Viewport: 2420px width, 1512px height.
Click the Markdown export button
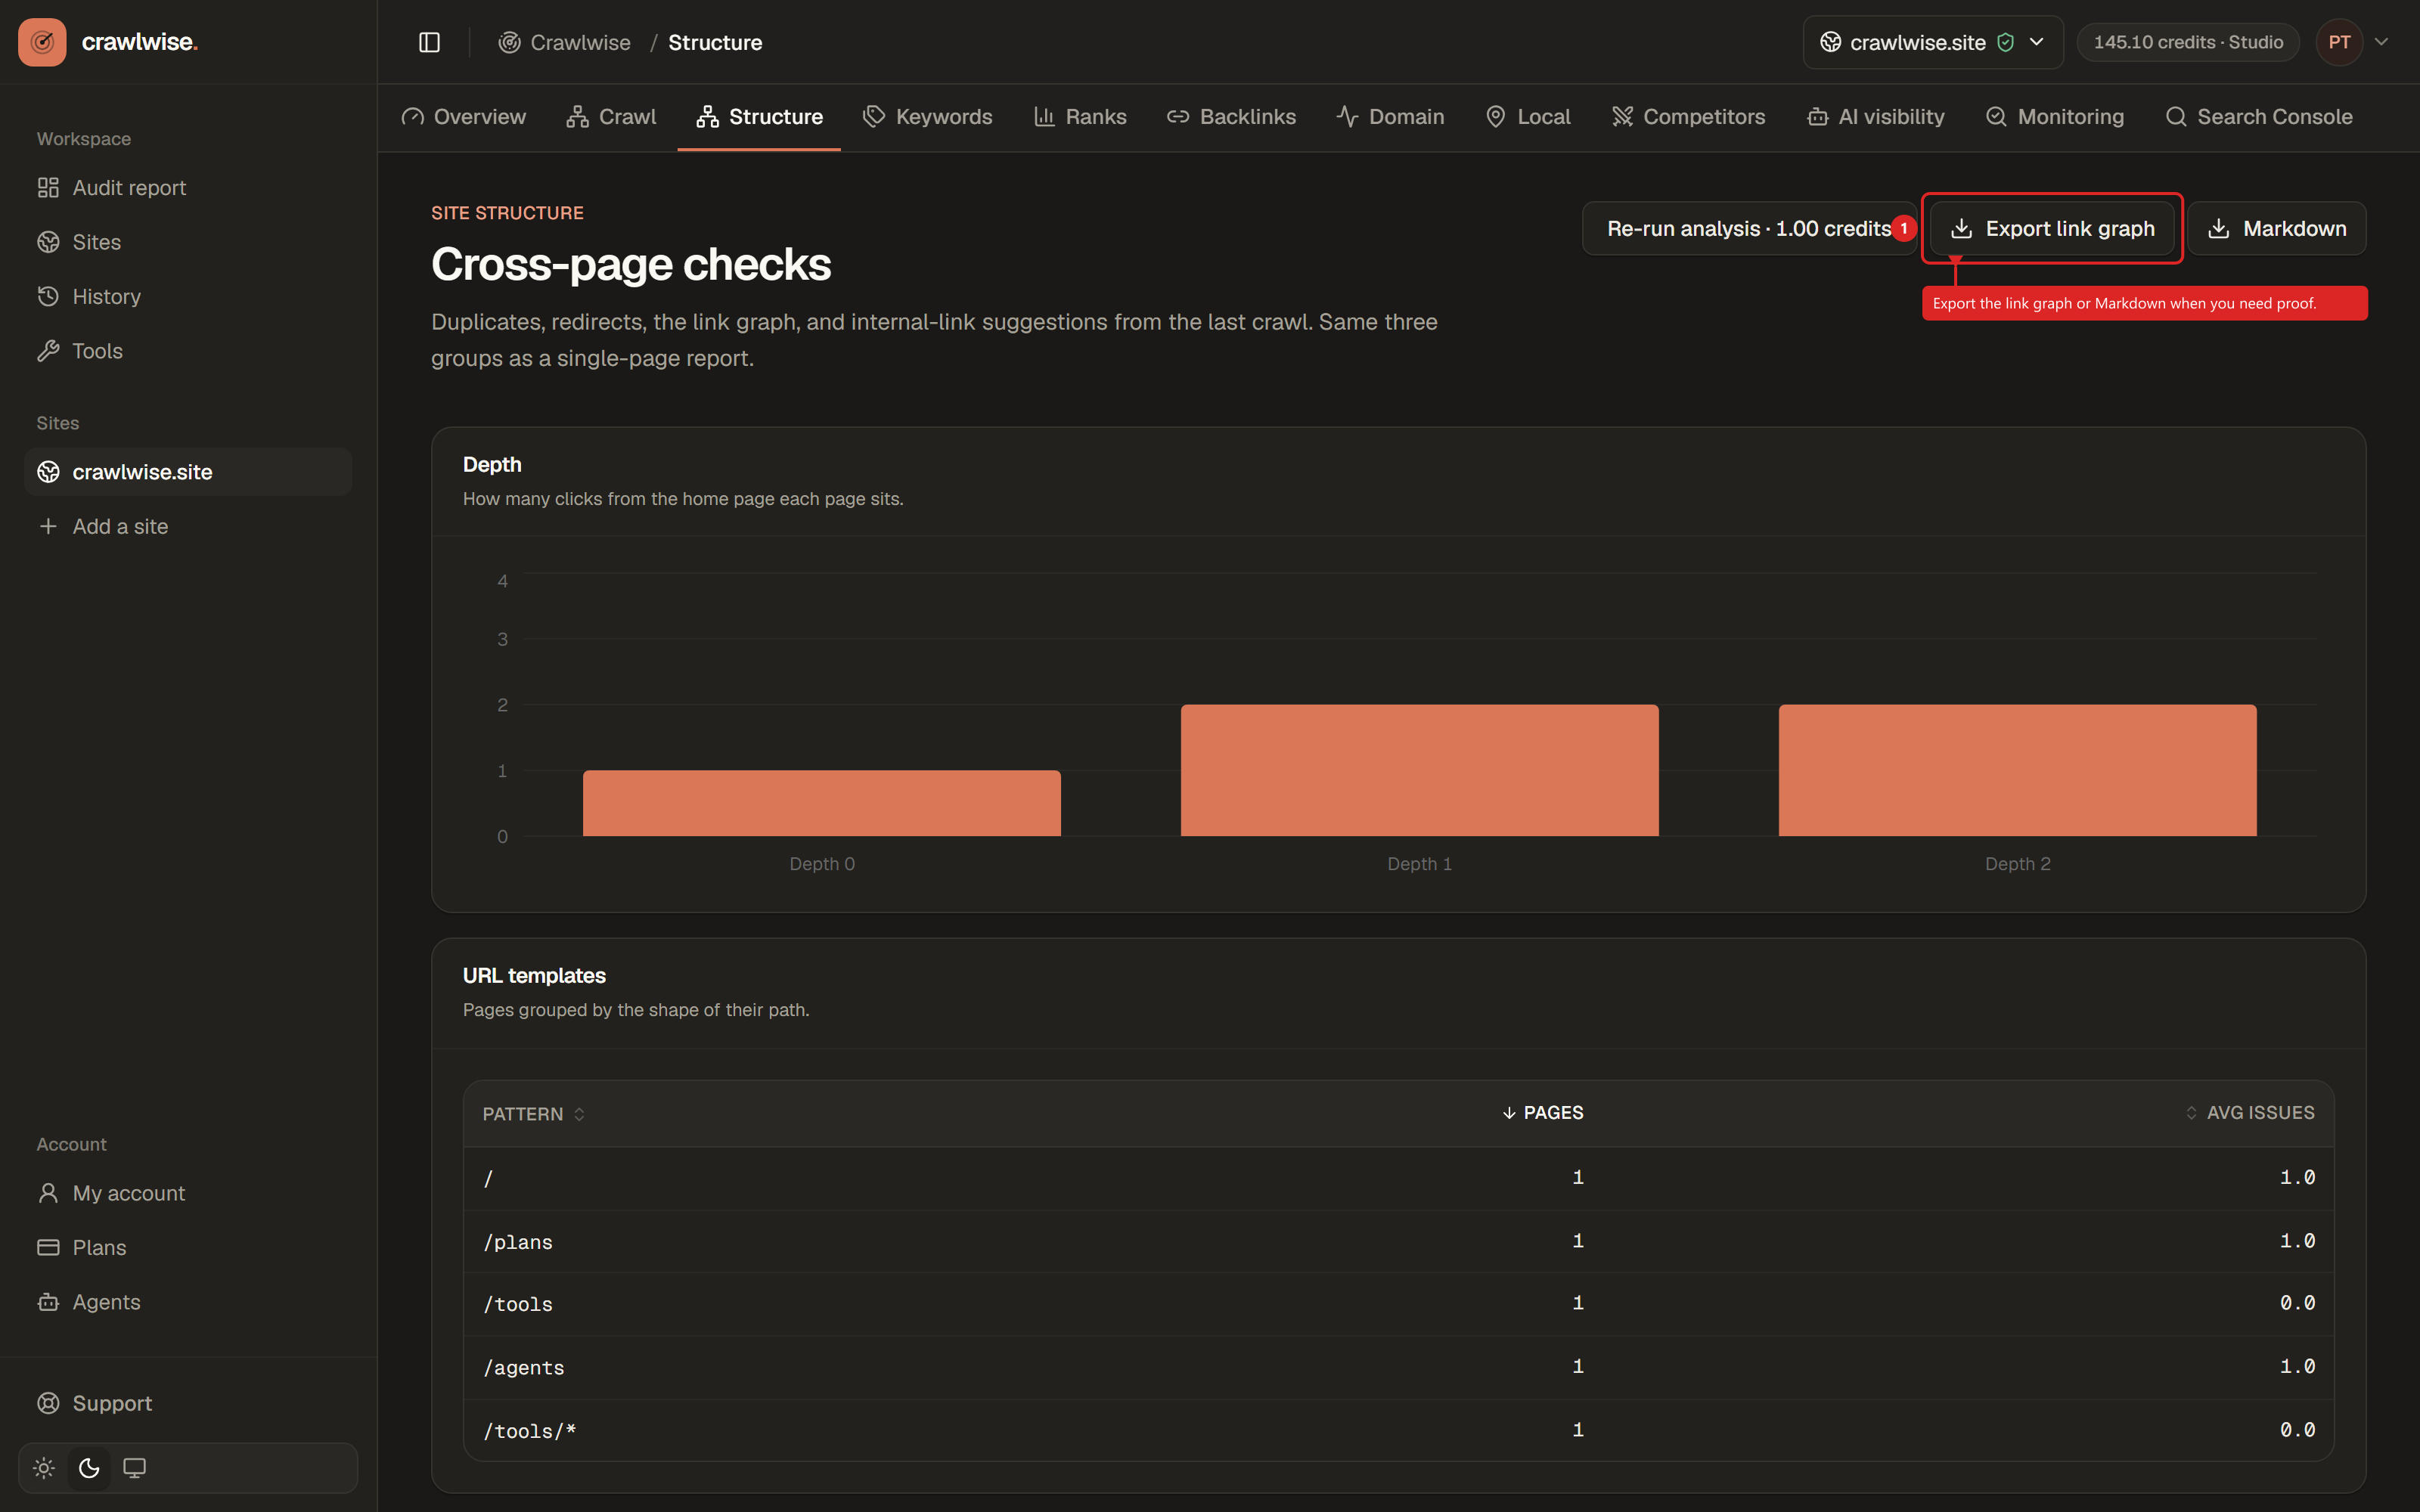point(2277,229)
